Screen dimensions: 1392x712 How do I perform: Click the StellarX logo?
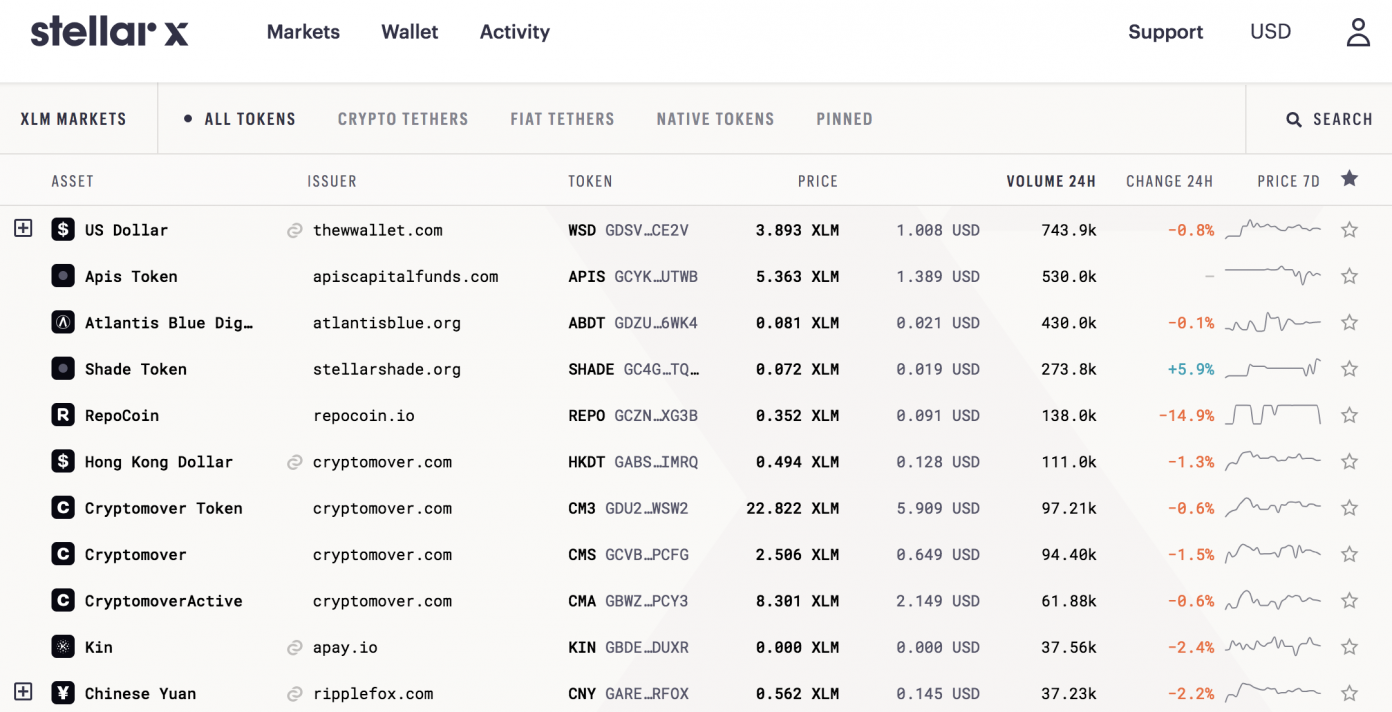109,31
